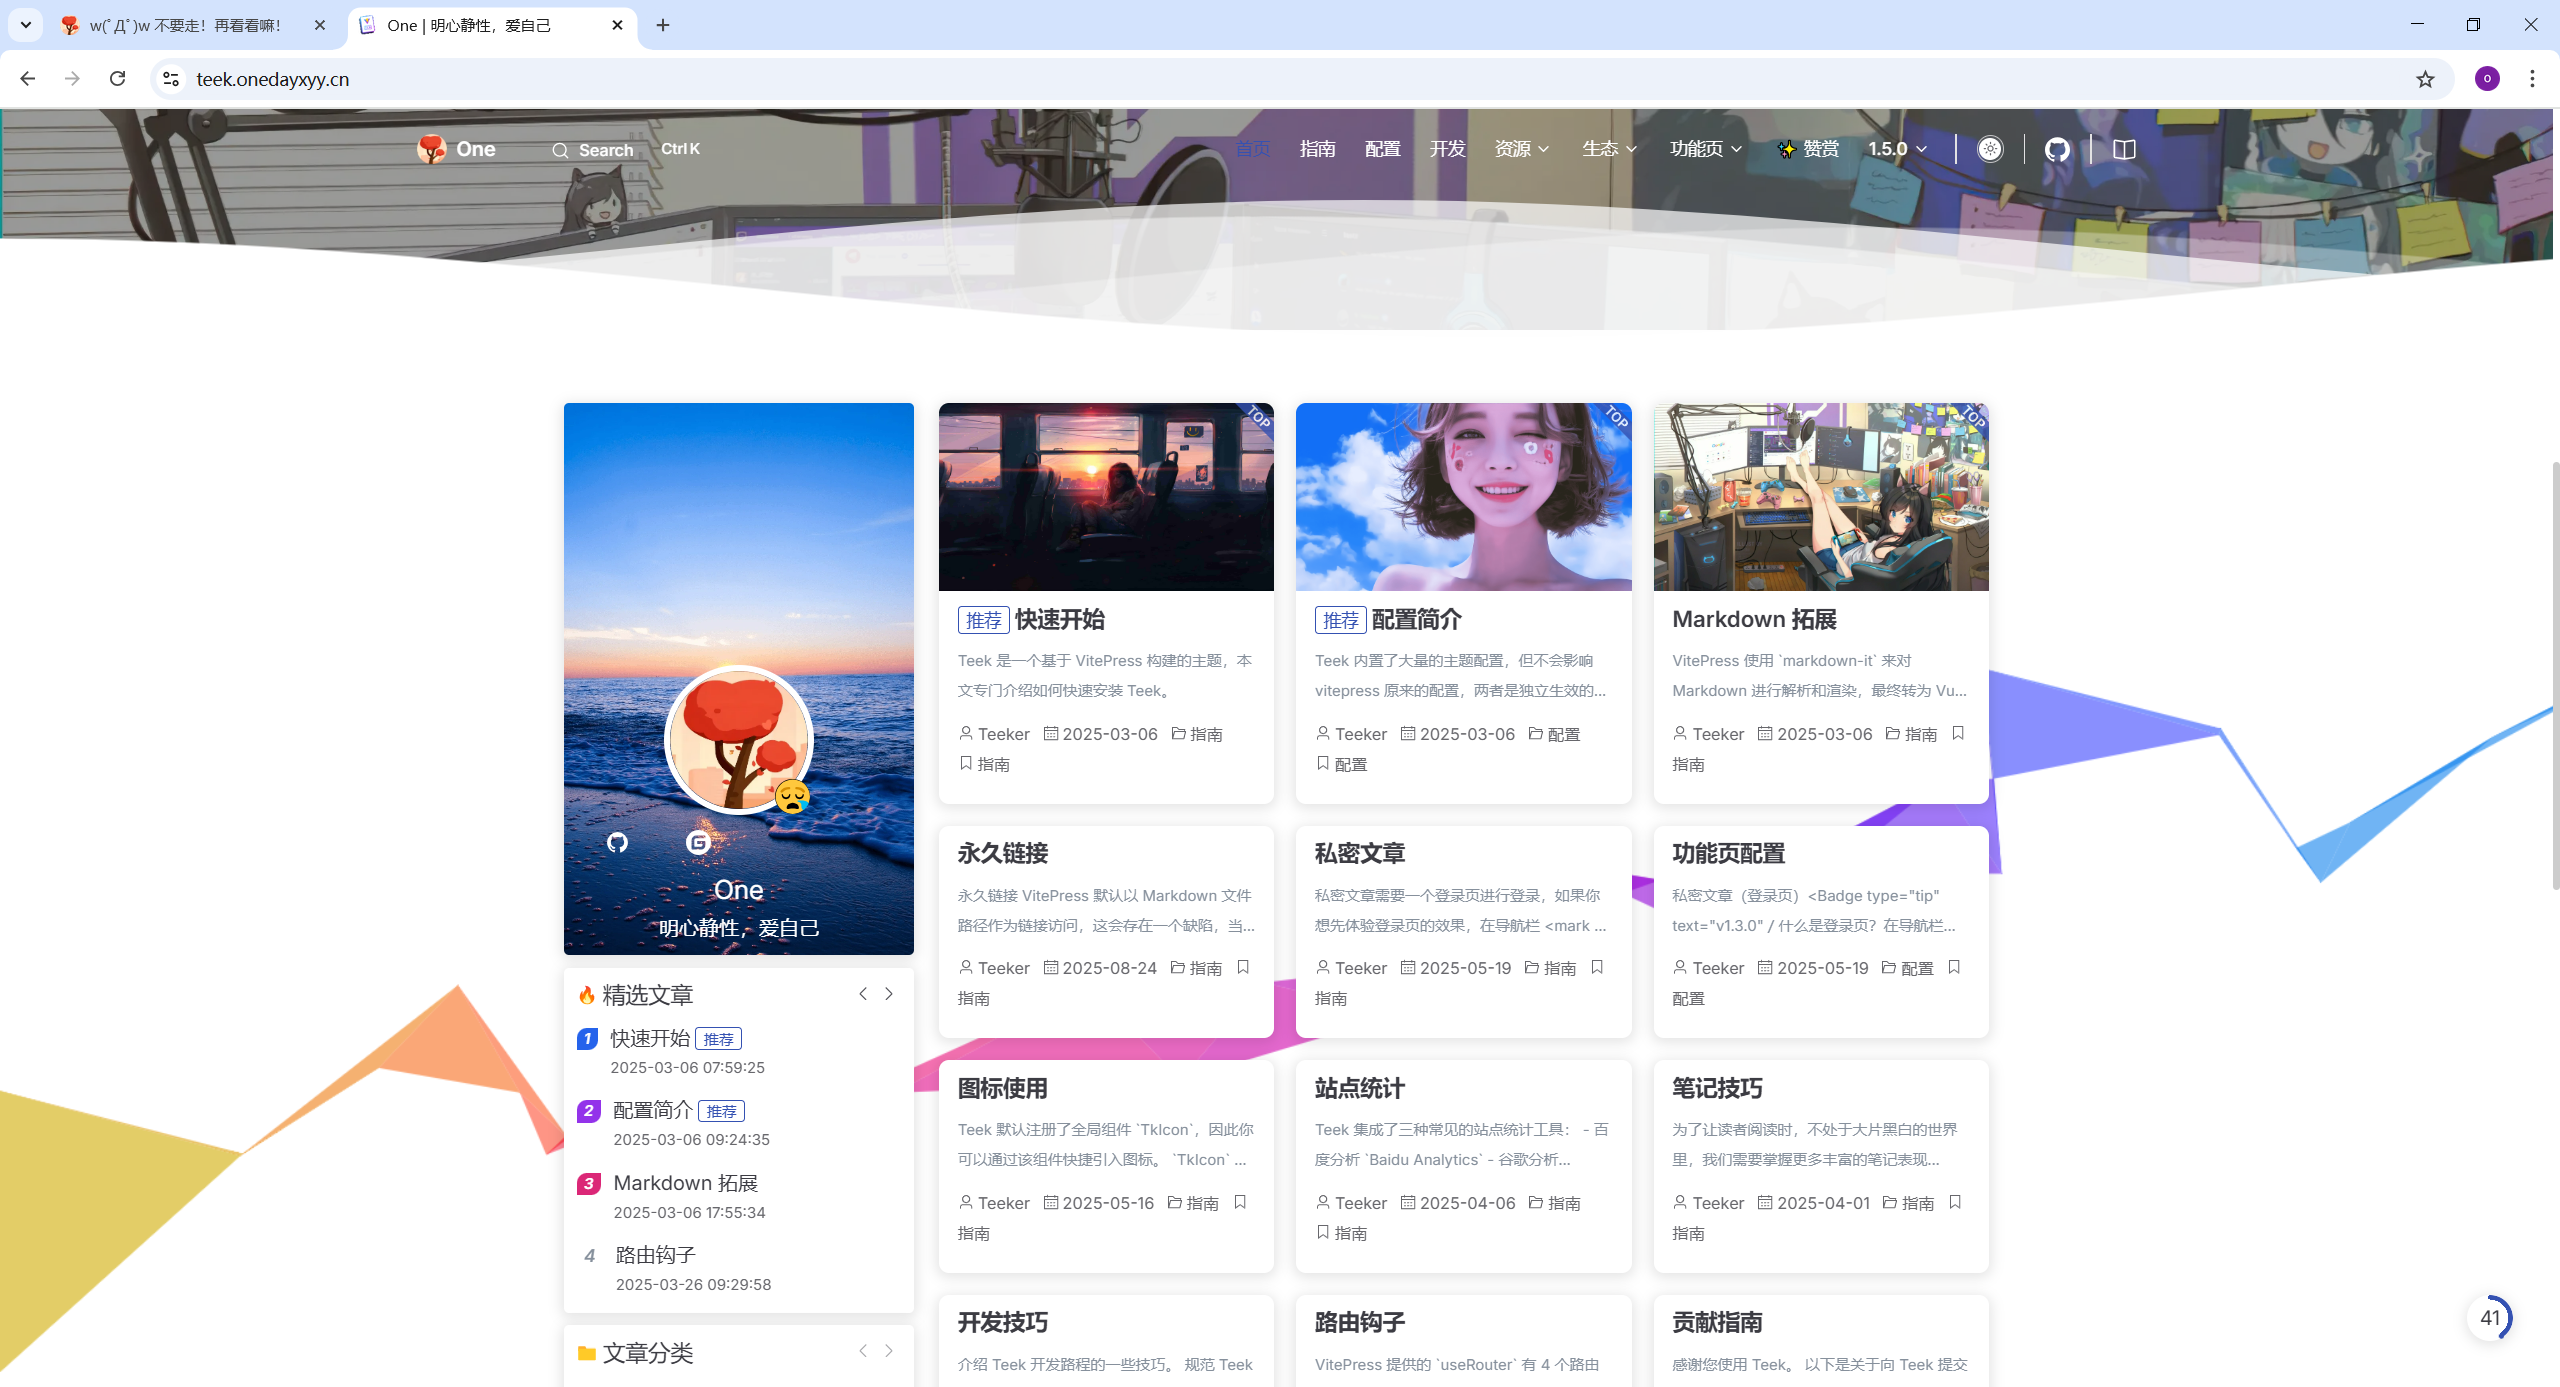Open GitHub icon in navigation bar
Image resolution: width=2560 pixels, height=1387 pixels.
pos(2057,149)
